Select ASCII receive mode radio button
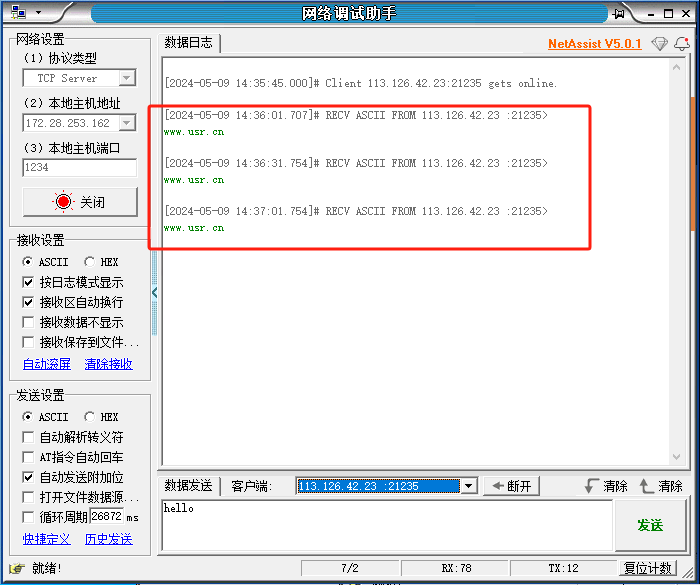This screenshot has height=585, width=700. 28,262
